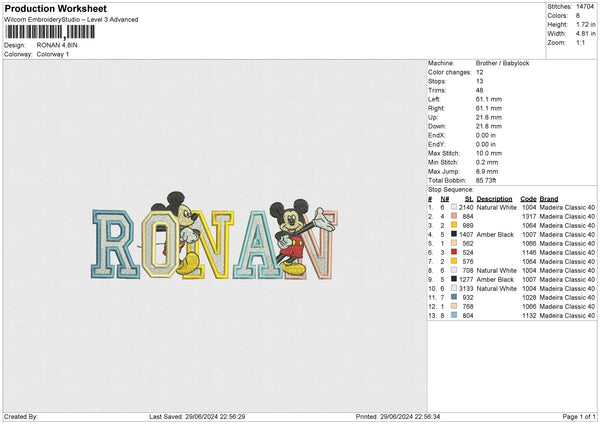
Task: Select the light blue swatch in stop 13
Action: point(454,315)
